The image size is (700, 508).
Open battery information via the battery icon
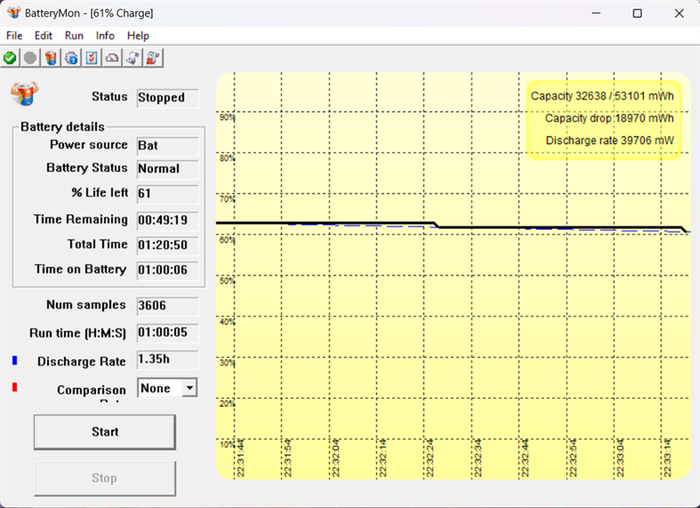[x=50, y=58]
